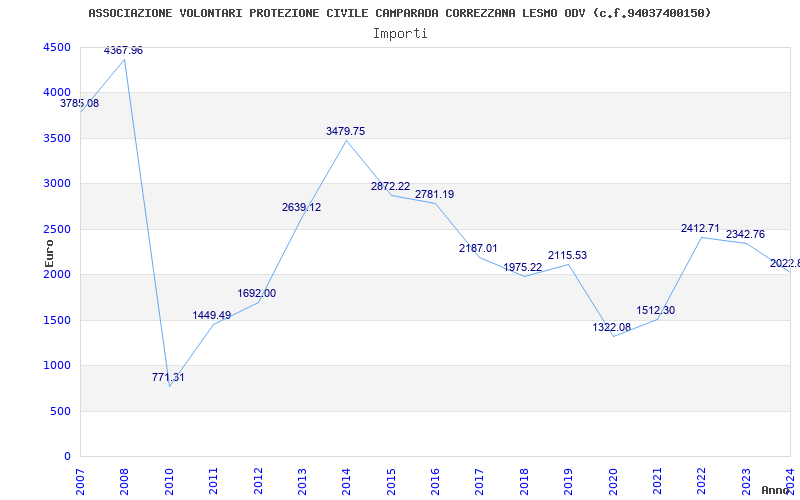The height and width of the screenshot is (500, 800).
Task: Click the 2013 x-axis year label
Action: coord(302,481)
